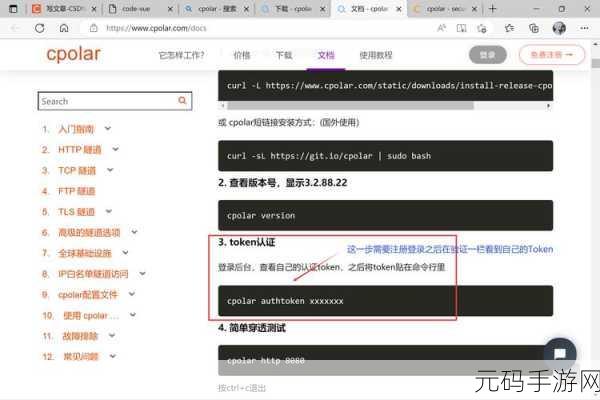Open the favorites star icon
The height and width of the screenshot is (400, 600).
(x=509, y=28)
